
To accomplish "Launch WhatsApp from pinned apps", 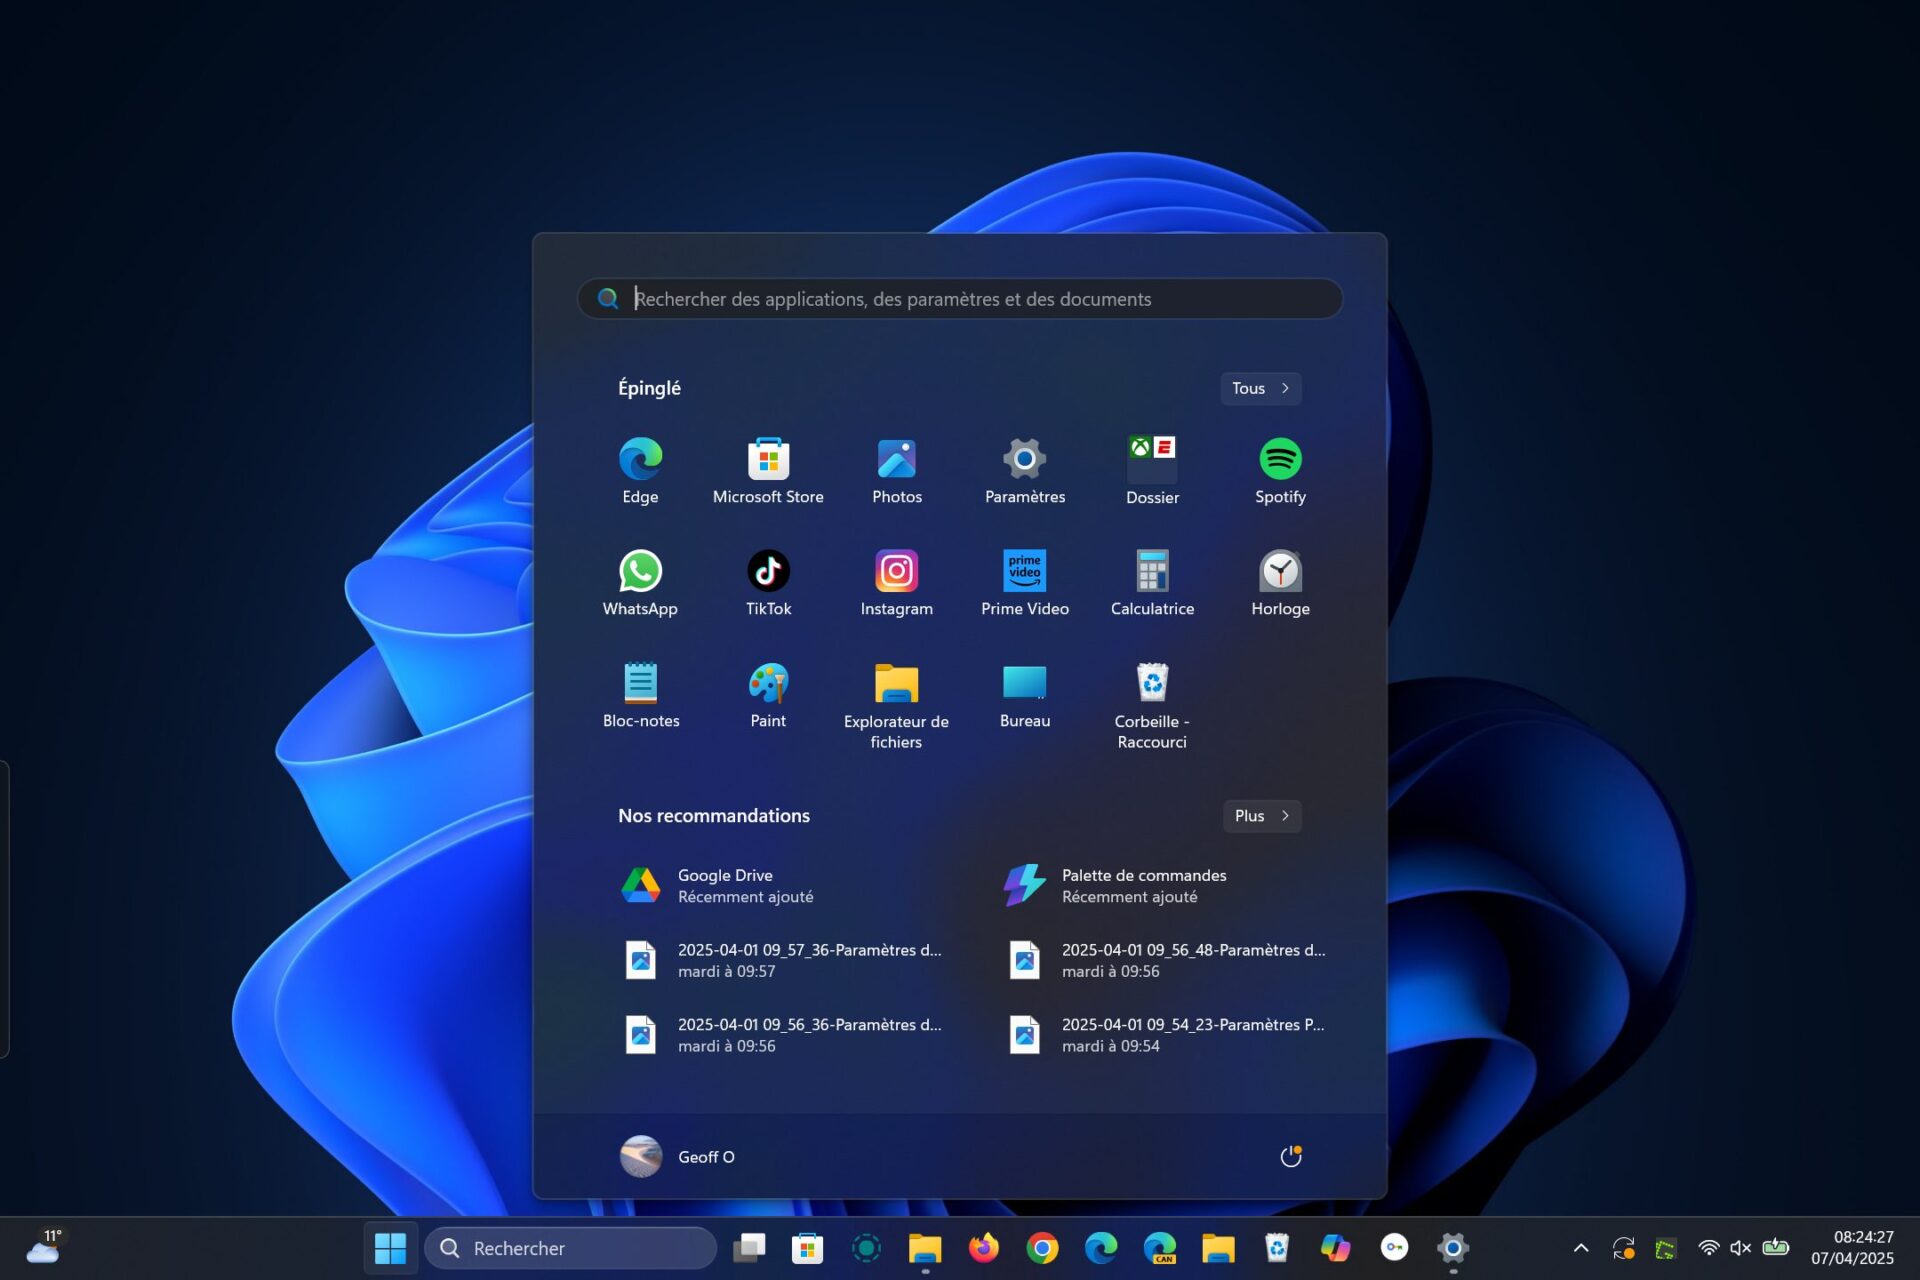I will point(640,583).
